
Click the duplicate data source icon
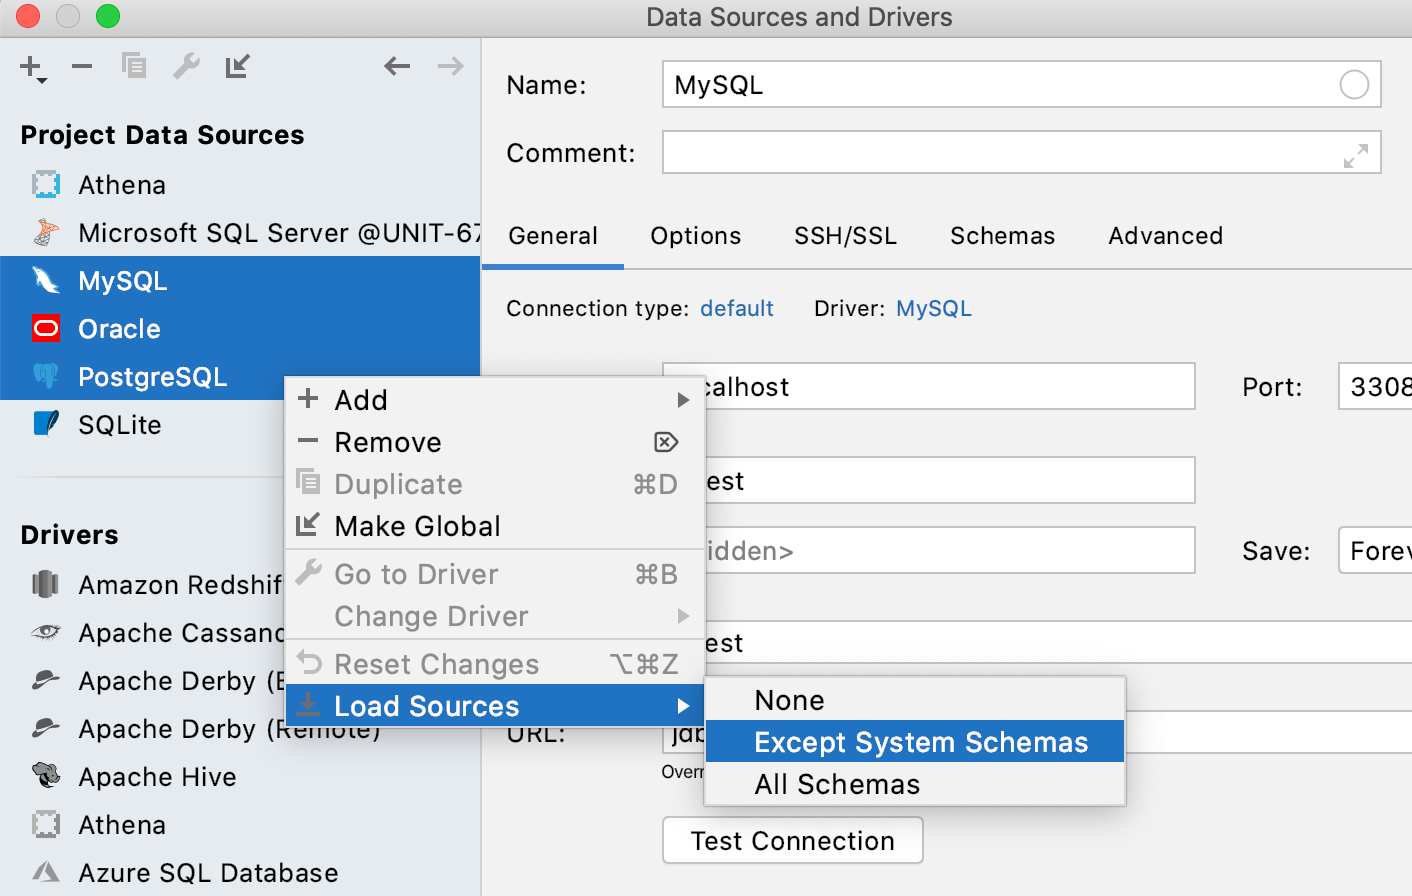[133, 66]
